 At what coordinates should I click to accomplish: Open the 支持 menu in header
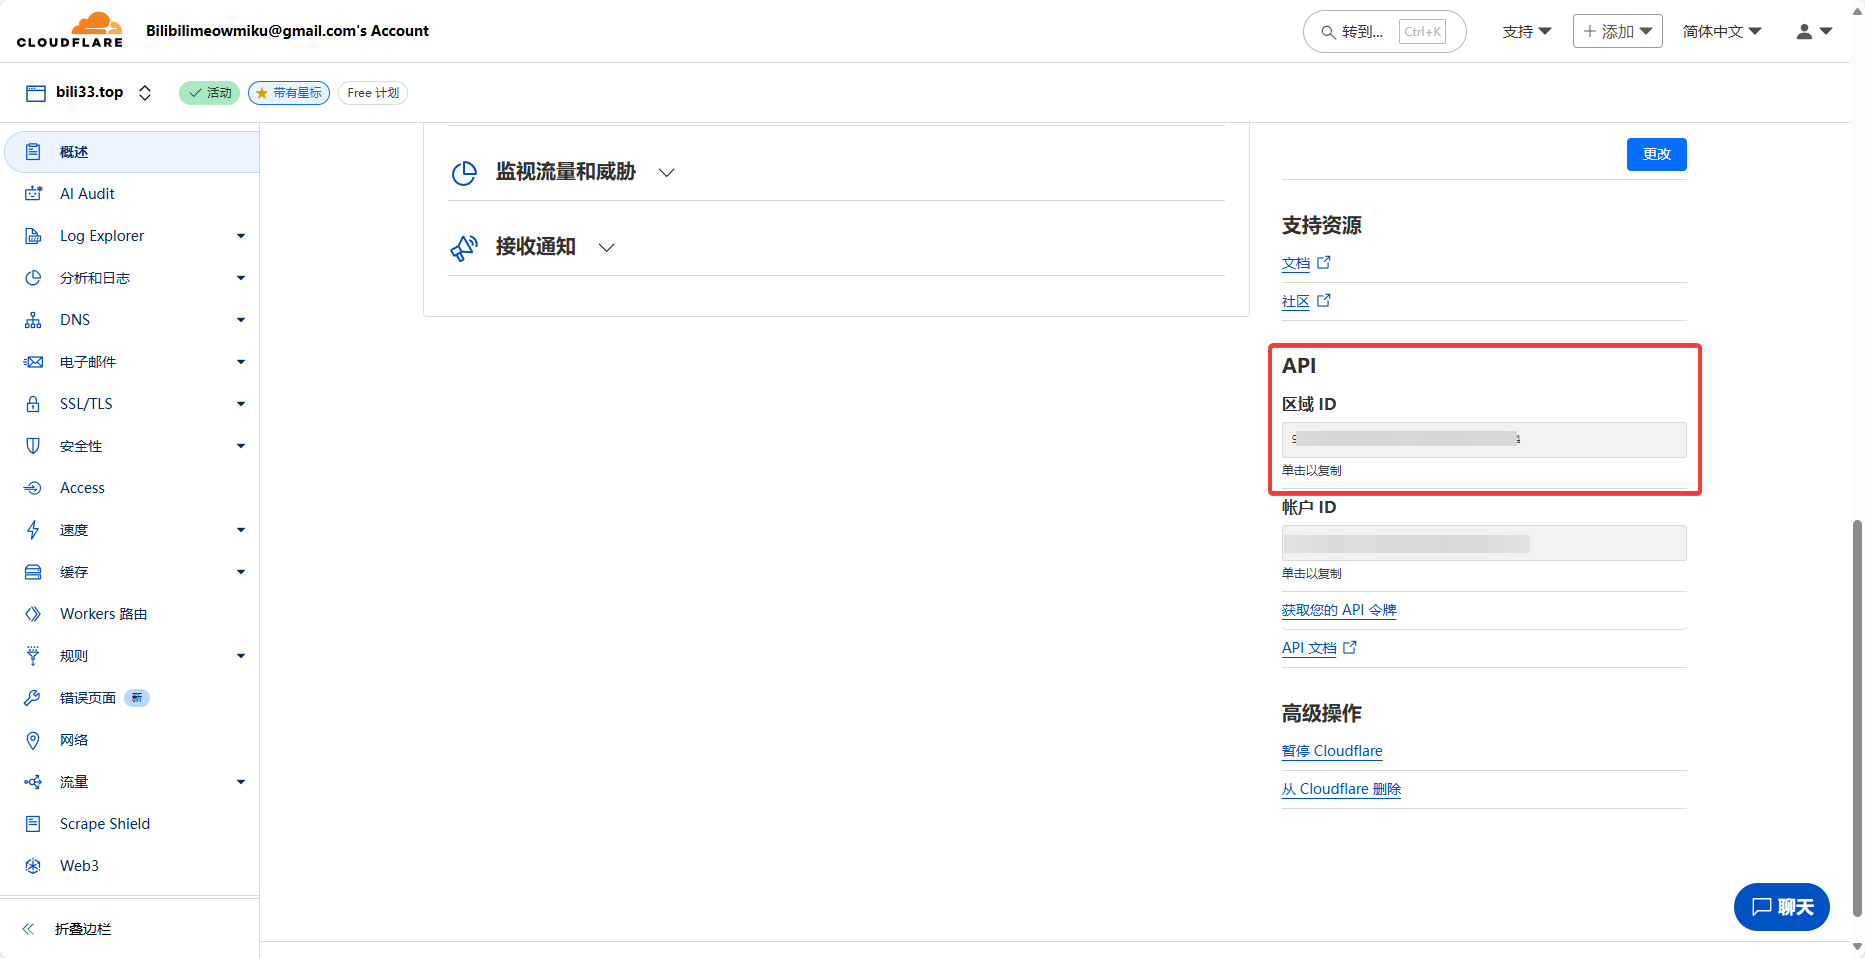click(1526, 32)
